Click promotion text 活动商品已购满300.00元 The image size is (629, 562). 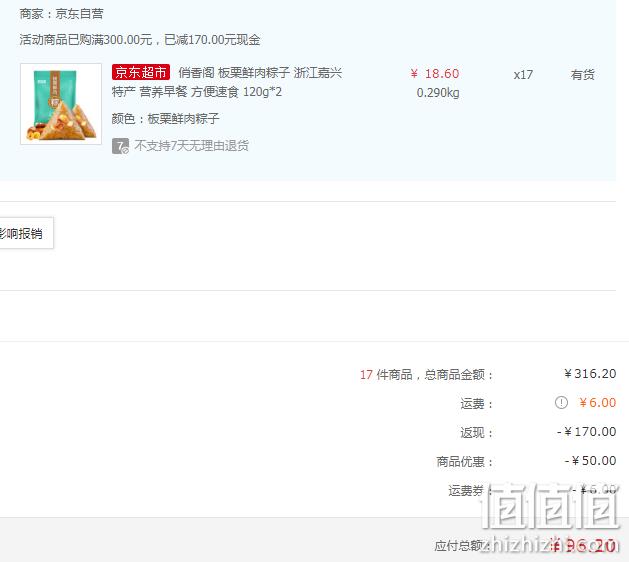coord(86,40)
